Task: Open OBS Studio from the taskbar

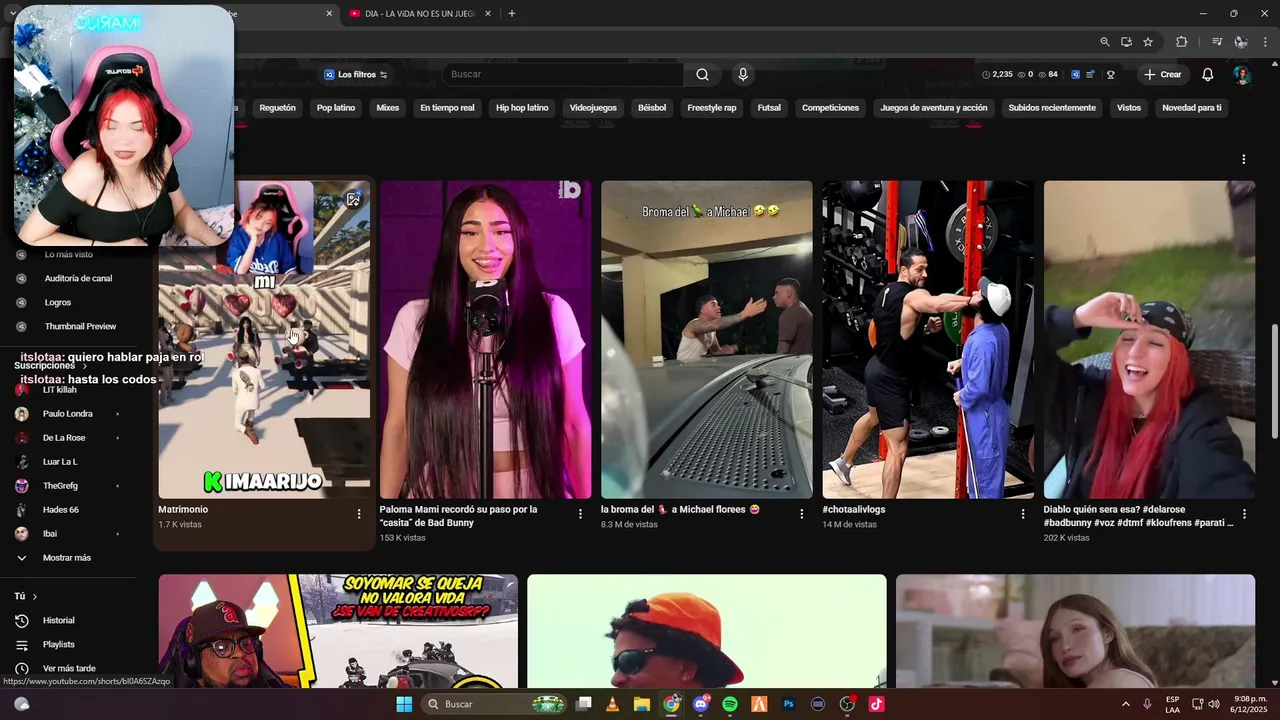Action: [847, 704]
